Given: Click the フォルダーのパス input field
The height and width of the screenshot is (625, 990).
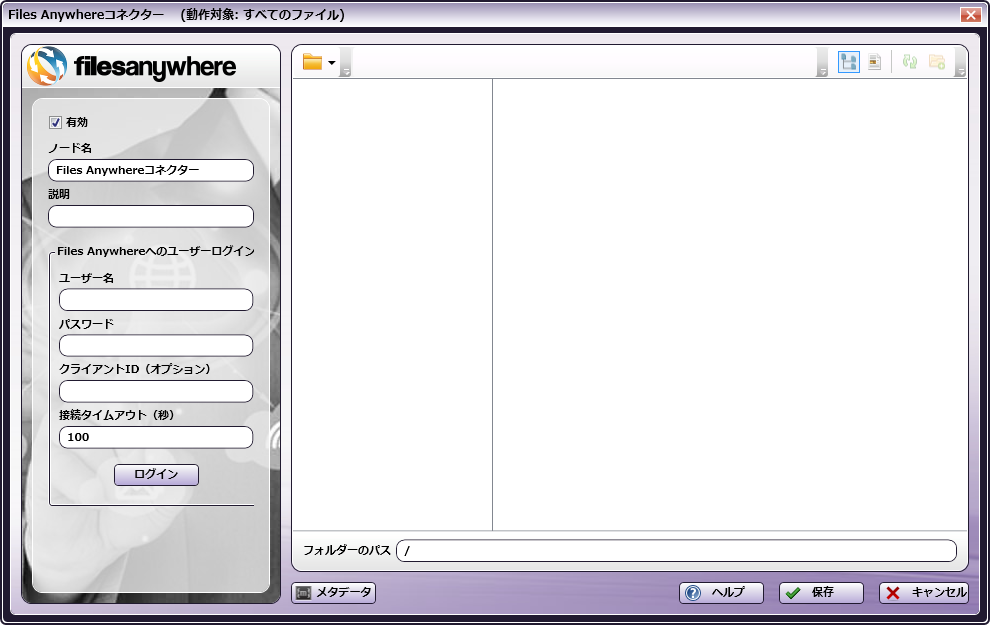Looking at the screenshot, I should (676, 551).
